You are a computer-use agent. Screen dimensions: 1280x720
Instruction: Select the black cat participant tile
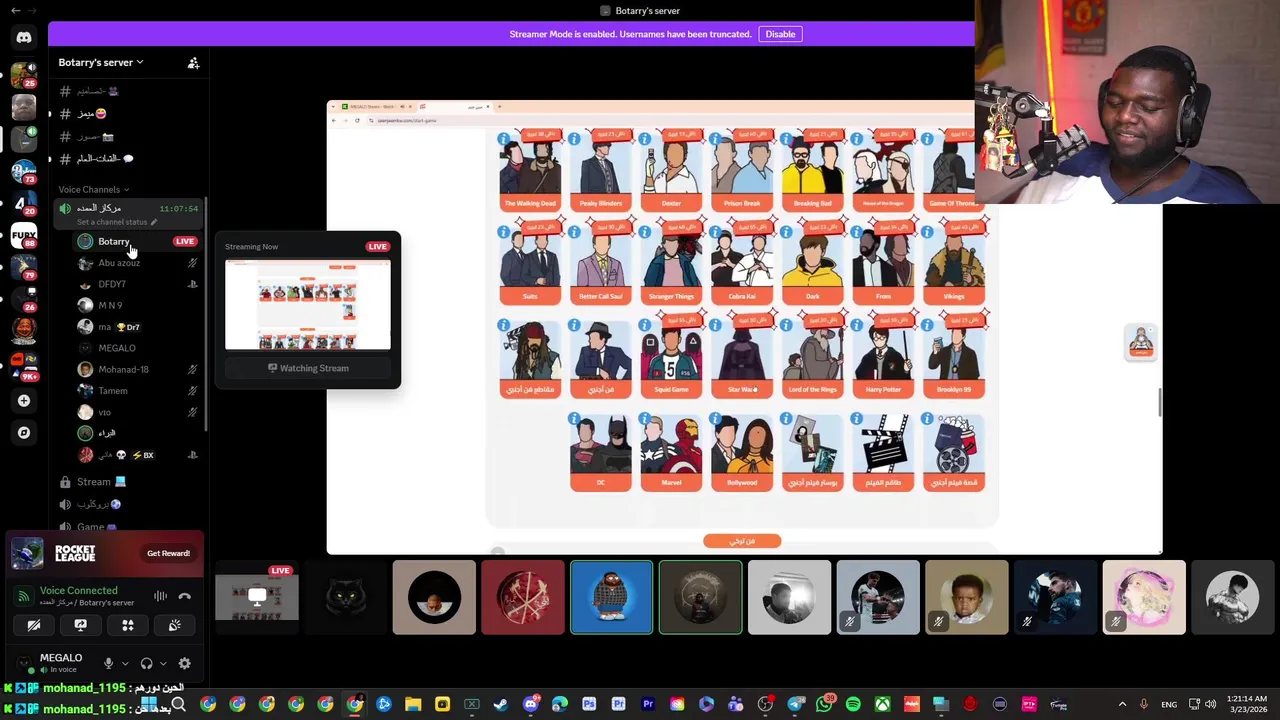click(x=345, y=598)
